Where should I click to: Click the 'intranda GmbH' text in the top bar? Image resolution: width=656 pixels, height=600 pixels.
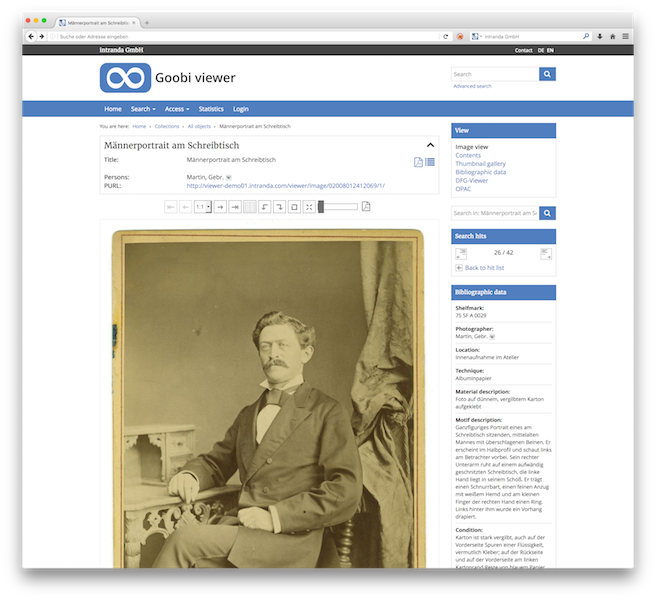pos(121,50)
